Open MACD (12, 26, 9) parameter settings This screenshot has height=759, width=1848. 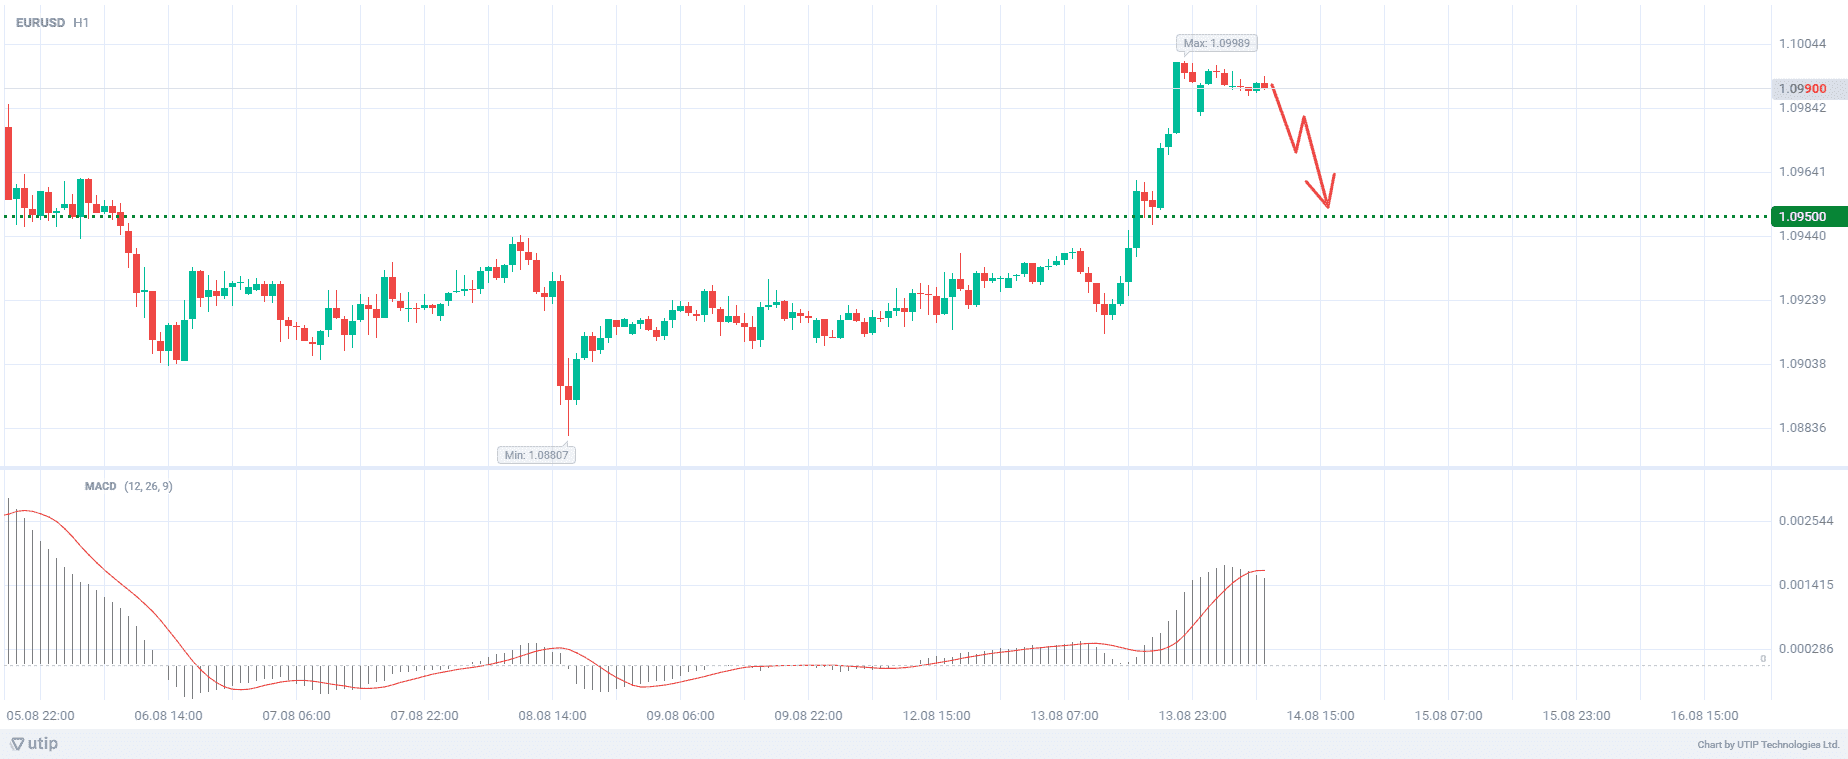148,486
